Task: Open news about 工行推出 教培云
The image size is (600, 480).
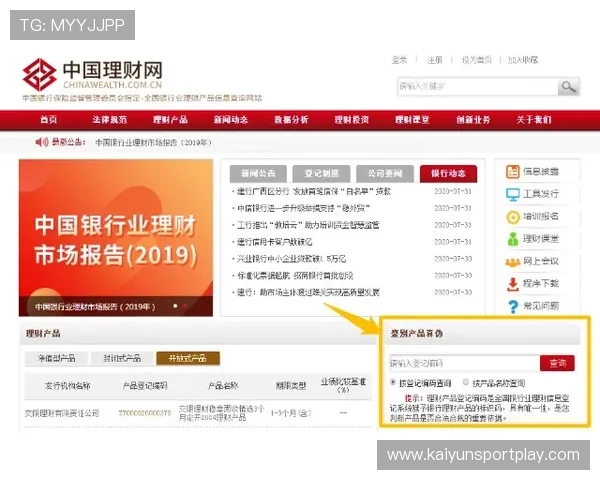Action: coord(308,225)
